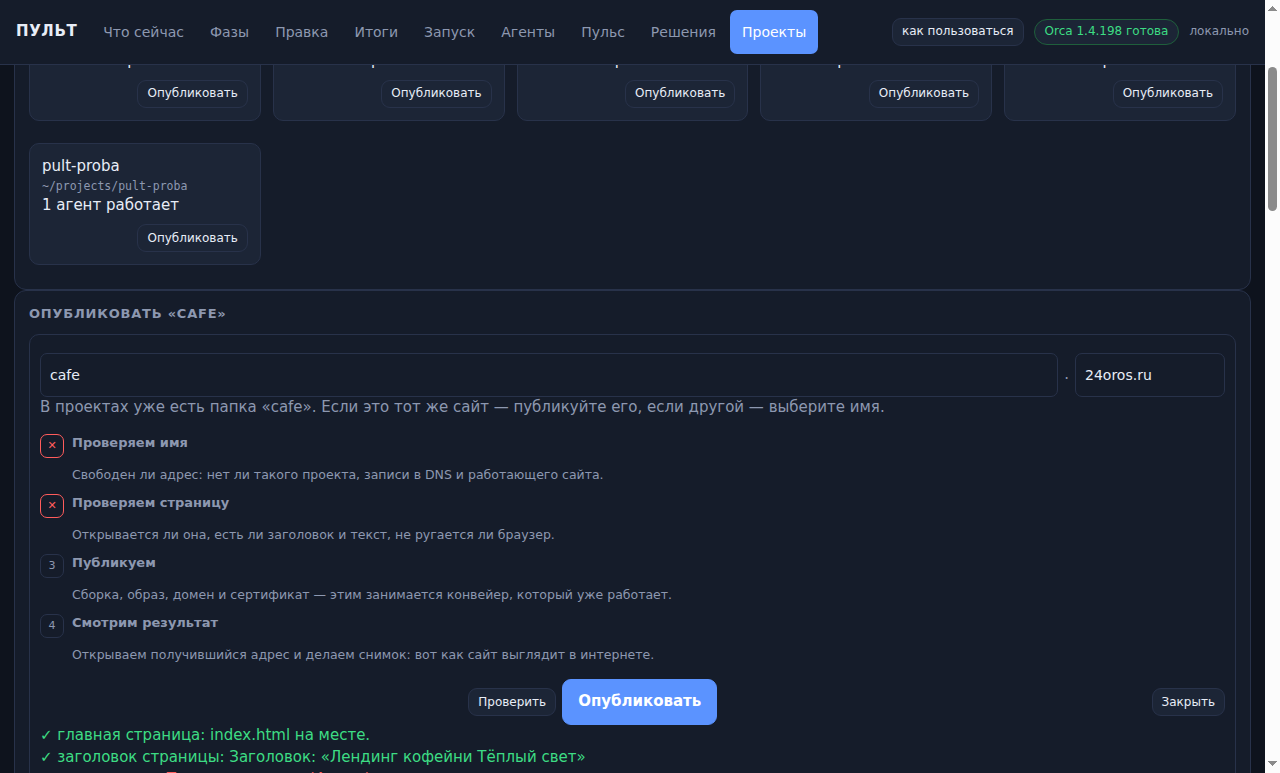Click the vertical page scrollbar
The height and width of the screenshot is (773, 1280).
(1273, 140)
